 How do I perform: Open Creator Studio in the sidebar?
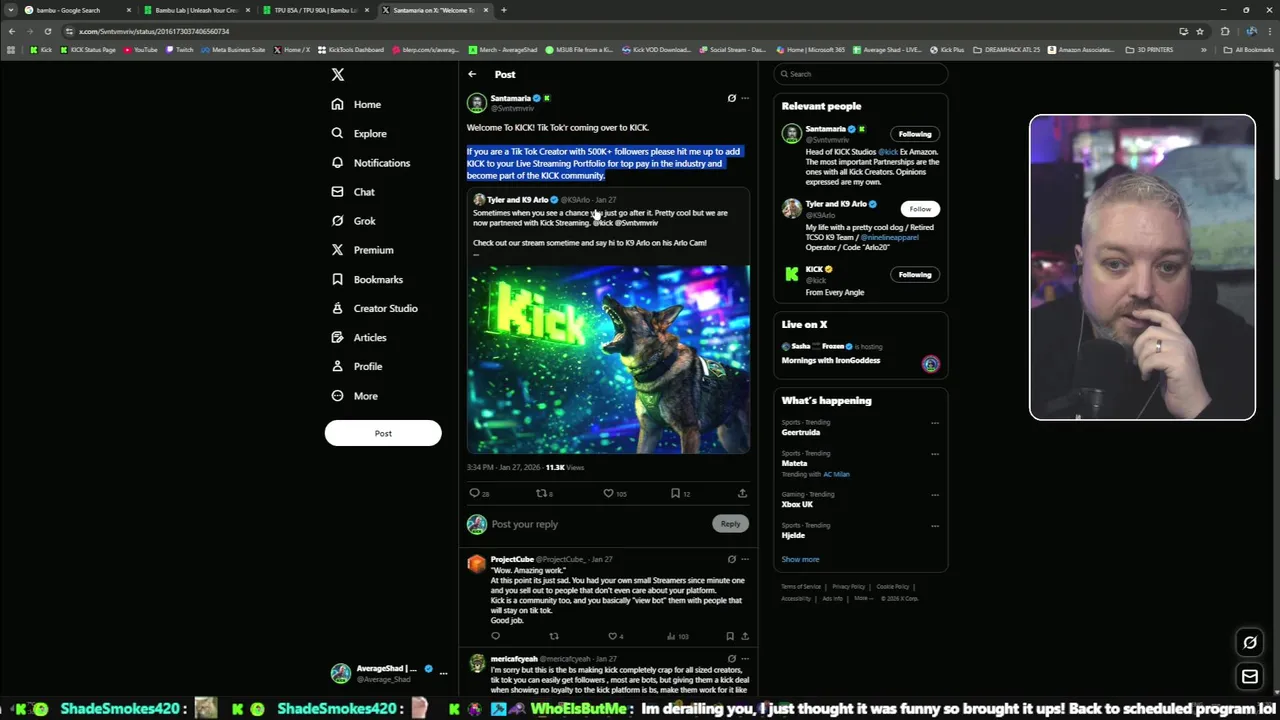pos(374,308)
